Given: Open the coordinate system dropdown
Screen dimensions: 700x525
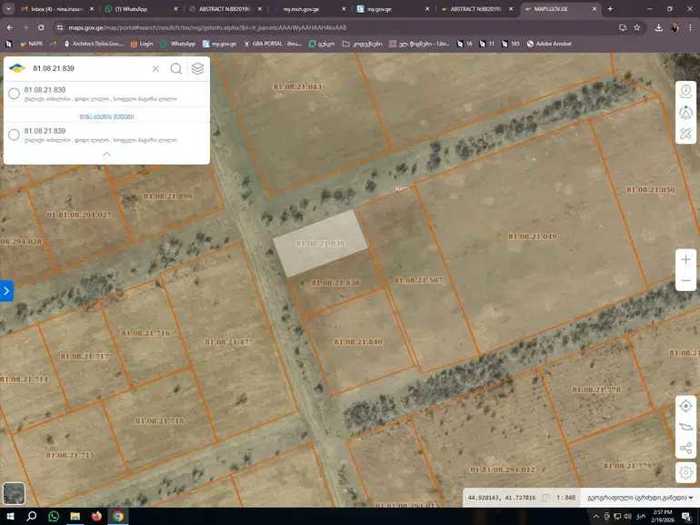Looking at the screenshot, I should click(637, 497).
